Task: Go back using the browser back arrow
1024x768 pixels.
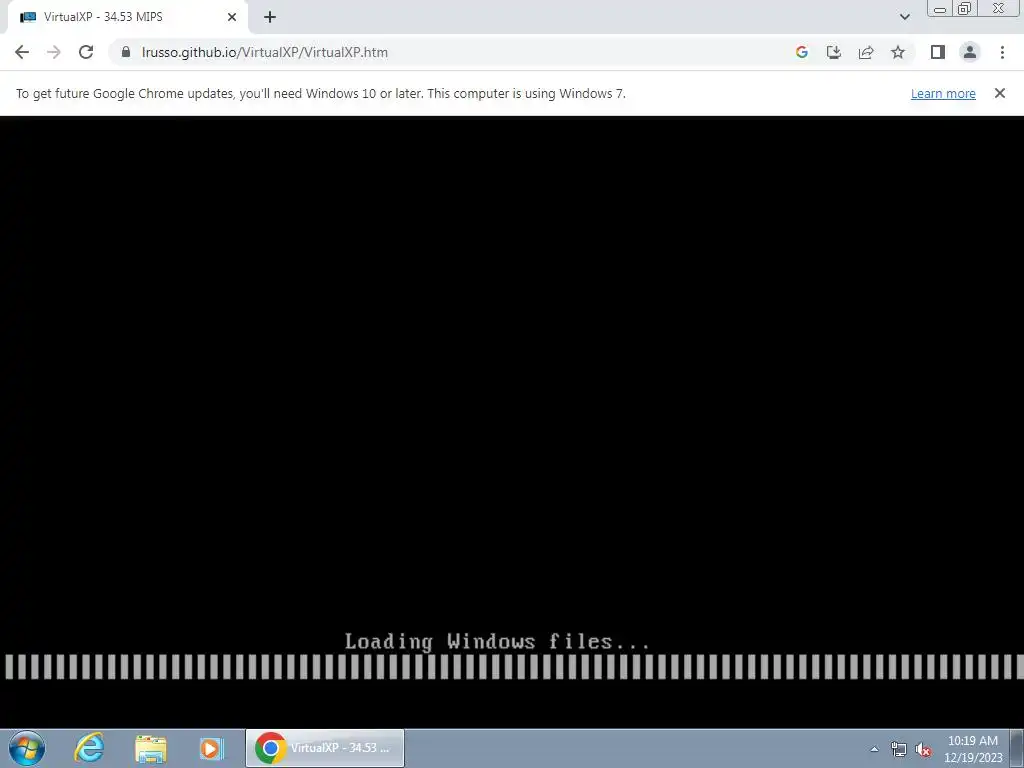Action: coord(22,52)
